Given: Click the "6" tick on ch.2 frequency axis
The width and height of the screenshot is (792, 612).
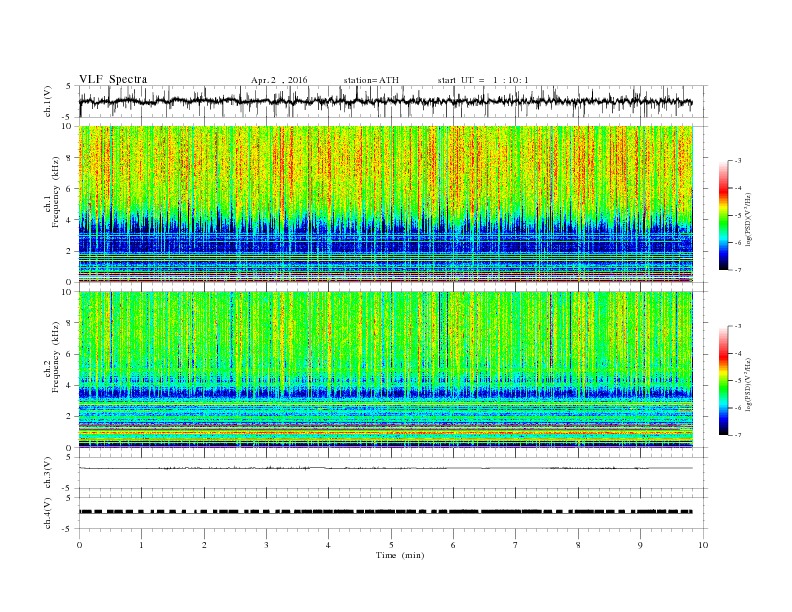Looking at the screenshot, I should pos(69,354).
